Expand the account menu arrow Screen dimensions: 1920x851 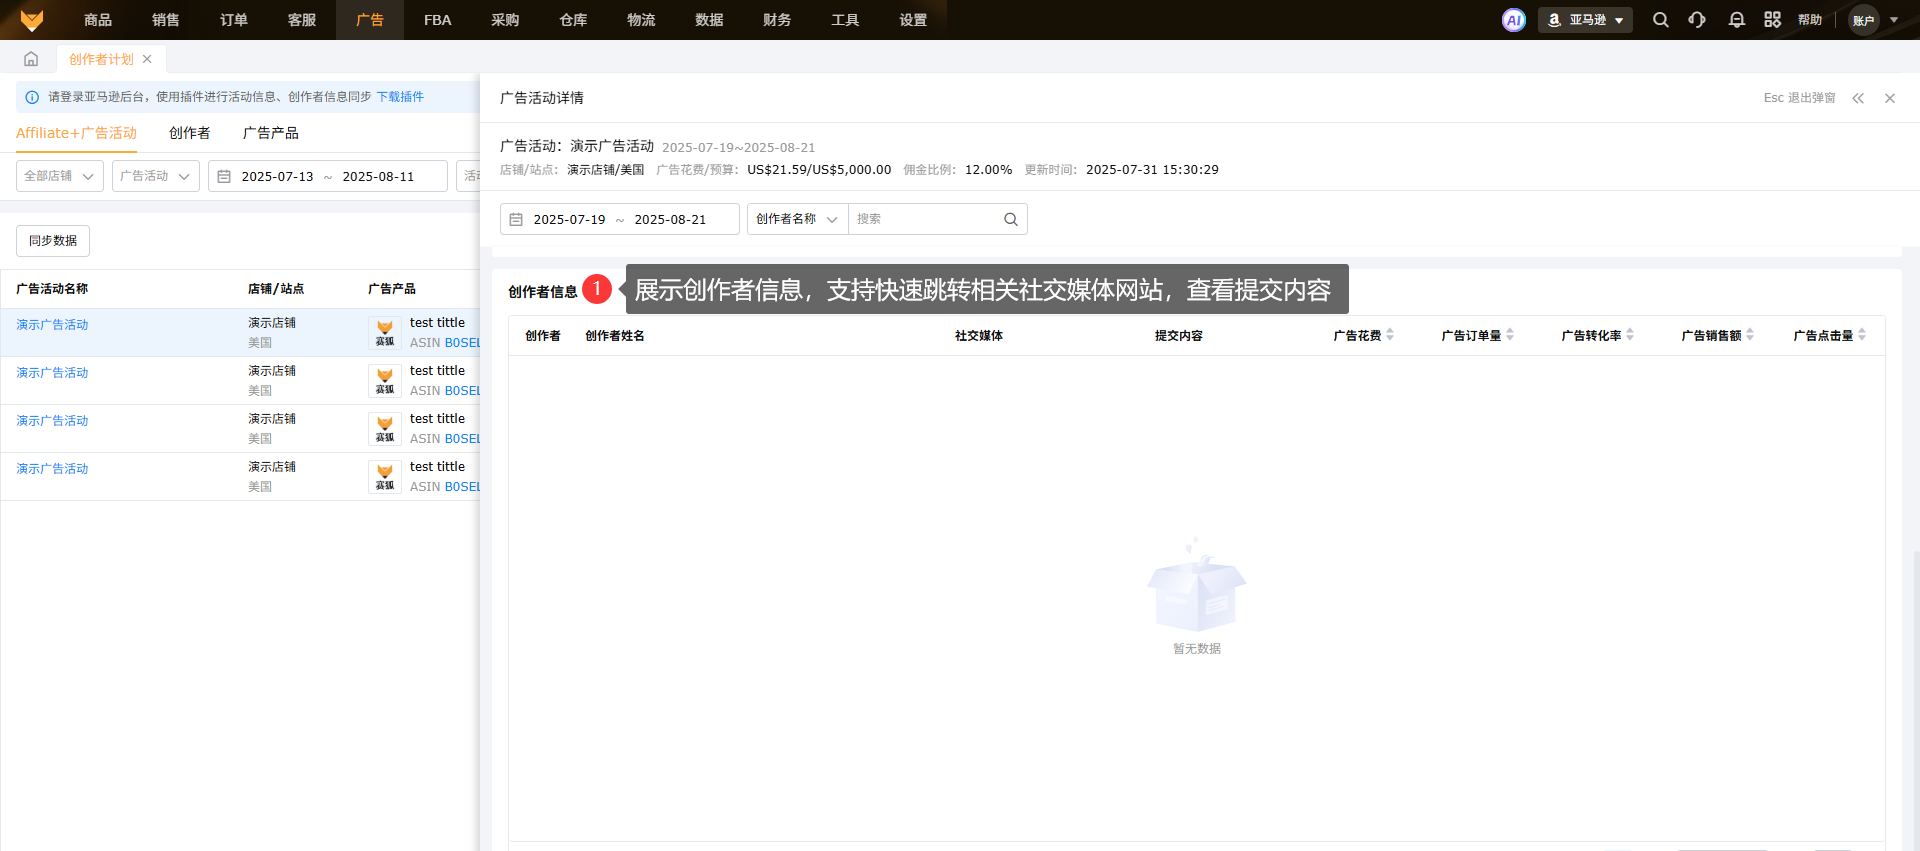pyautogui.click(x=1894, y=20)
